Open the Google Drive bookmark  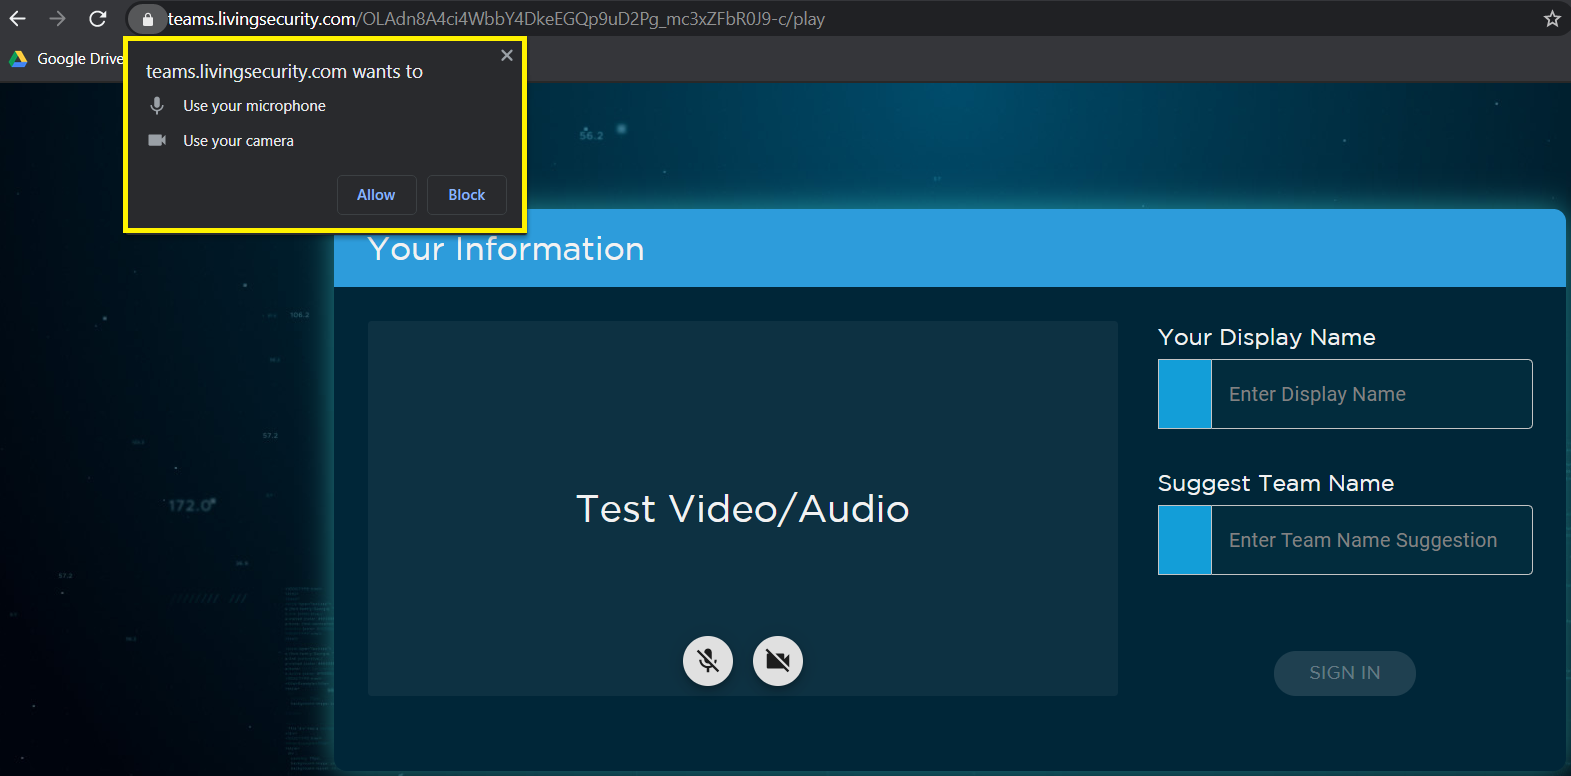[x=66, y=59]
